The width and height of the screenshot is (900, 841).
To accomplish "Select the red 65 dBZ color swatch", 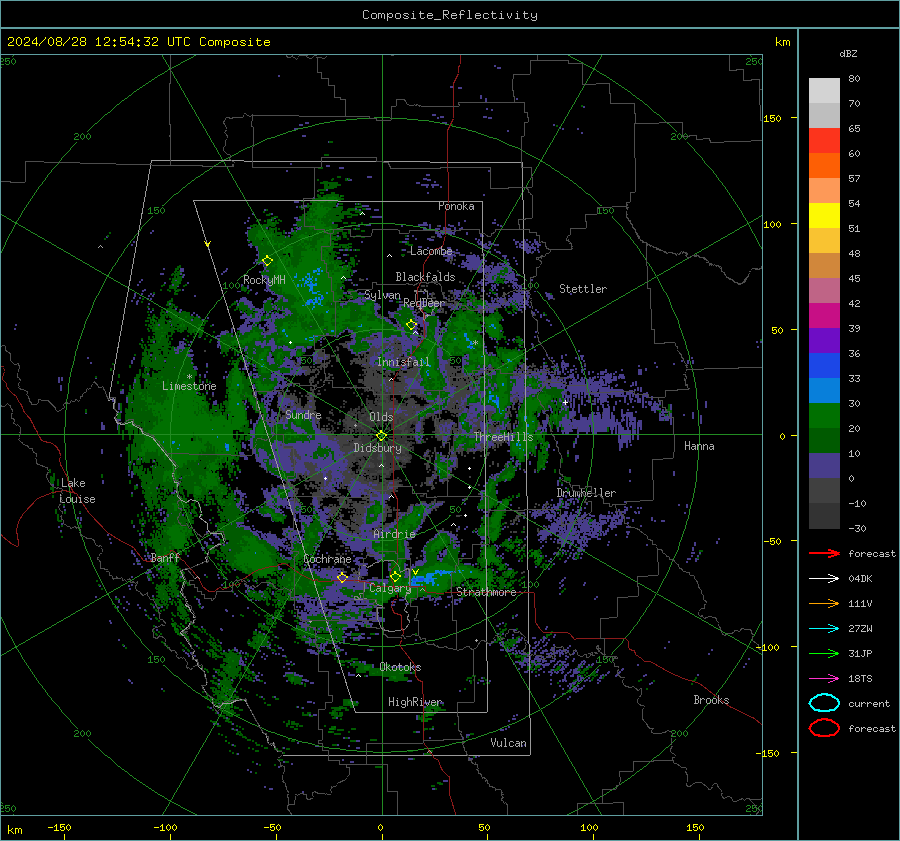I will click(x=824, y=140).
